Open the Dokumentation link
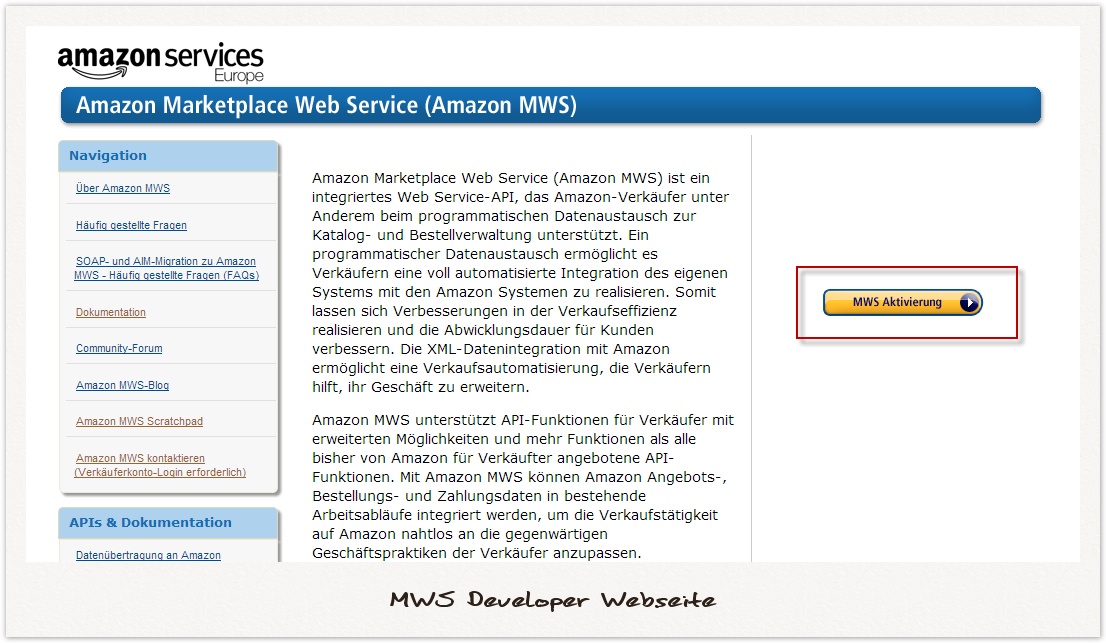This screenshot has height=643, width=1106. tap(110, 312)
